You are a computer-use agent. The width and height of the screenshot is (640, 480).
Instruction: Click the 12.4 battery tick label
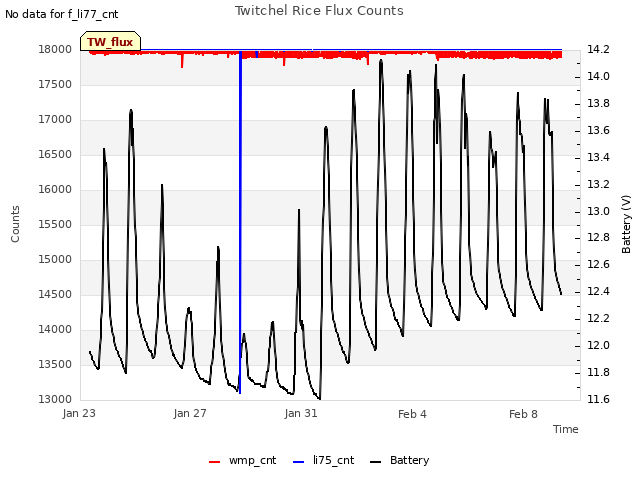point(598,292)
